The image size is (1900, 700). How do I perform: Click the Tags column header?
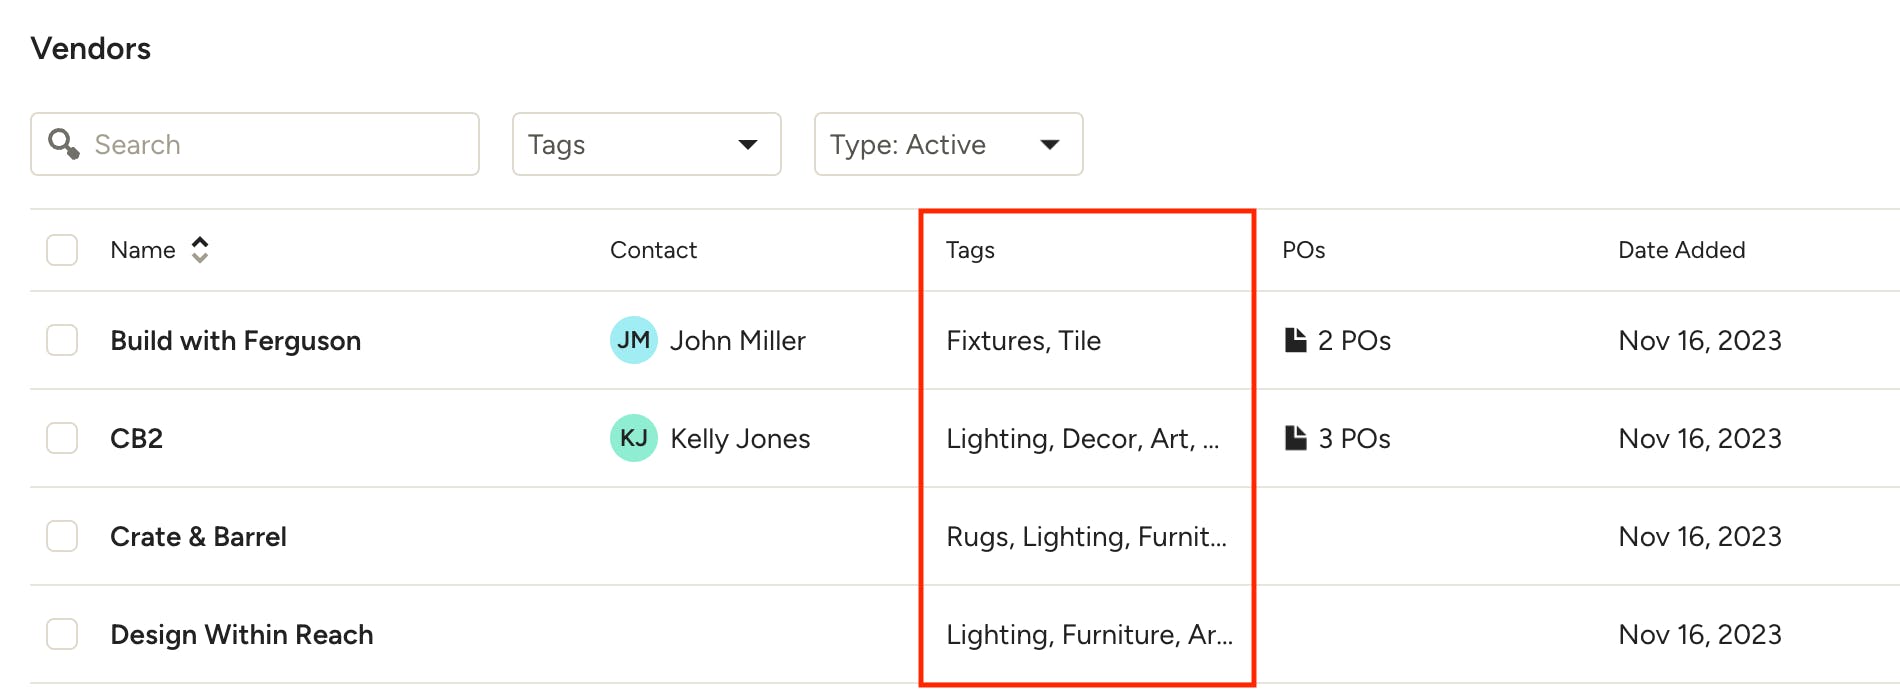(x=970, y=250)
